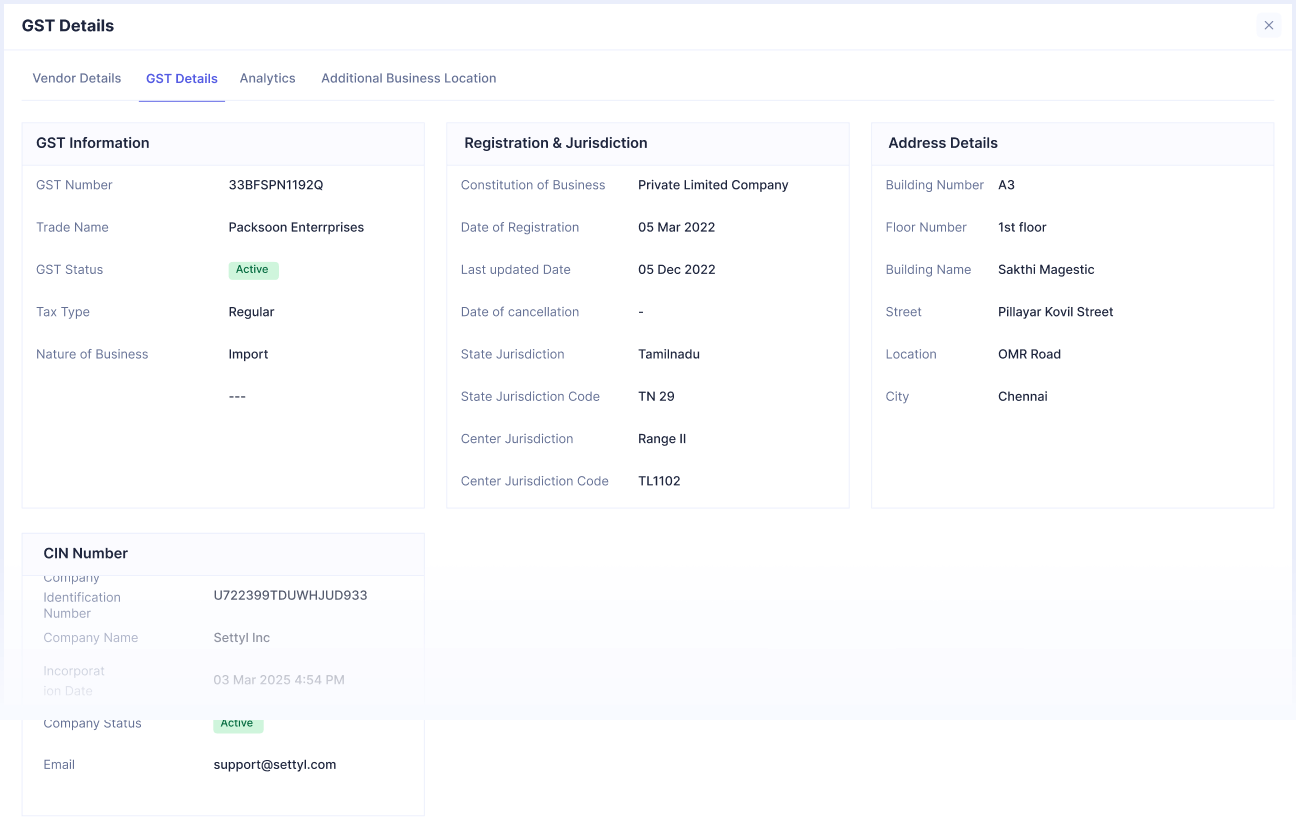This screenshot has width=1296, height=820.
Task: Open the Analytics tab
Action: click(x=268, y=78)
